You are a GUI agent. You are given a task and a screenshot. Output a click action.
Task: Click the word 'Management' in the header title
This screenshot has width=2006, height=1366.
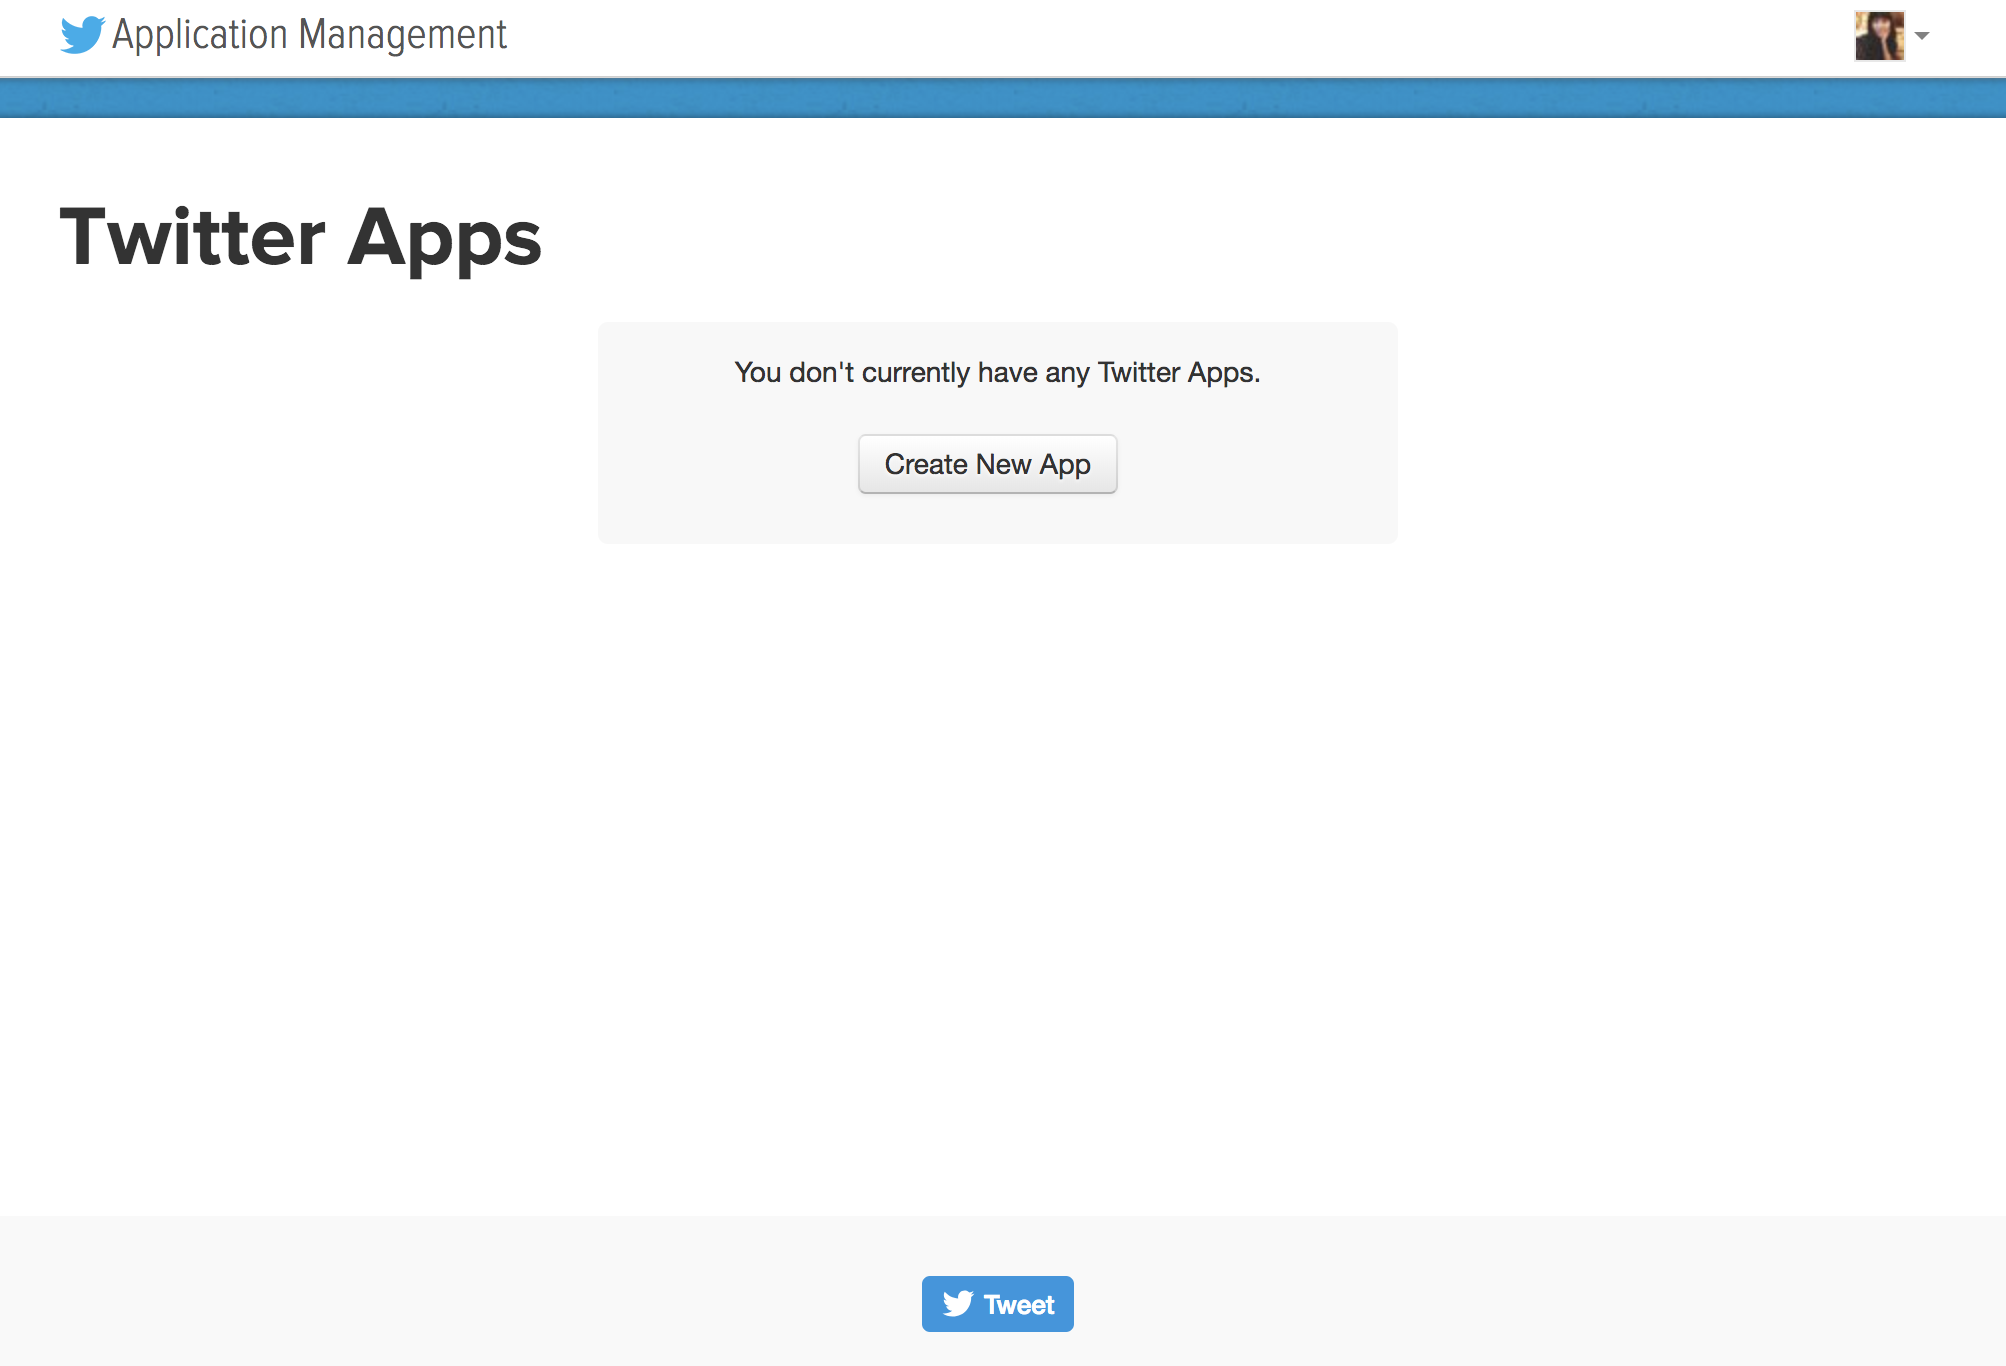(402, 35)
